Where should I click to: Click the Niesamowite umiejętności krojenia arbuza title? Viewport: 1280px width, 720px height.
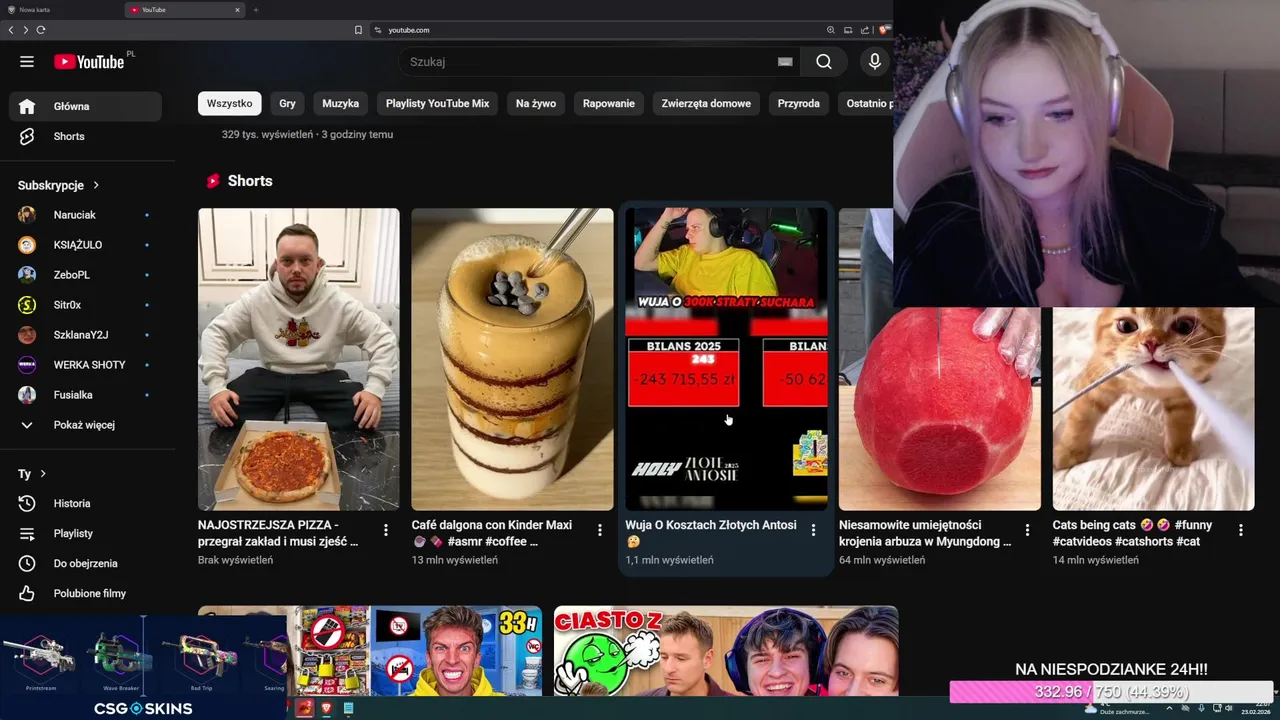[925, 533]
